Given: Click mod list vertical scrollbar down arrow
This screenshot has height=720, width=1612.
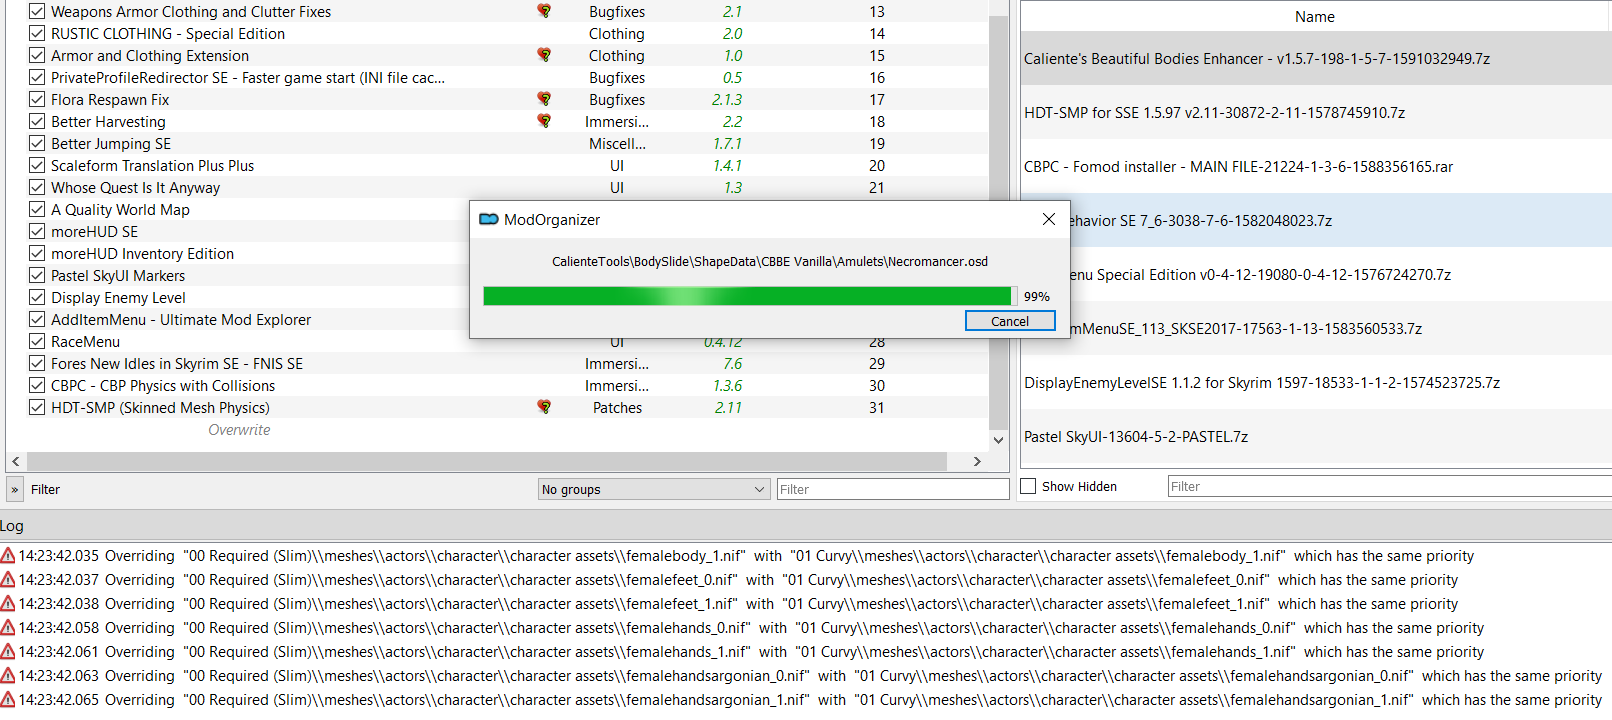Looking at the screenshot, I should pos(998,439).
